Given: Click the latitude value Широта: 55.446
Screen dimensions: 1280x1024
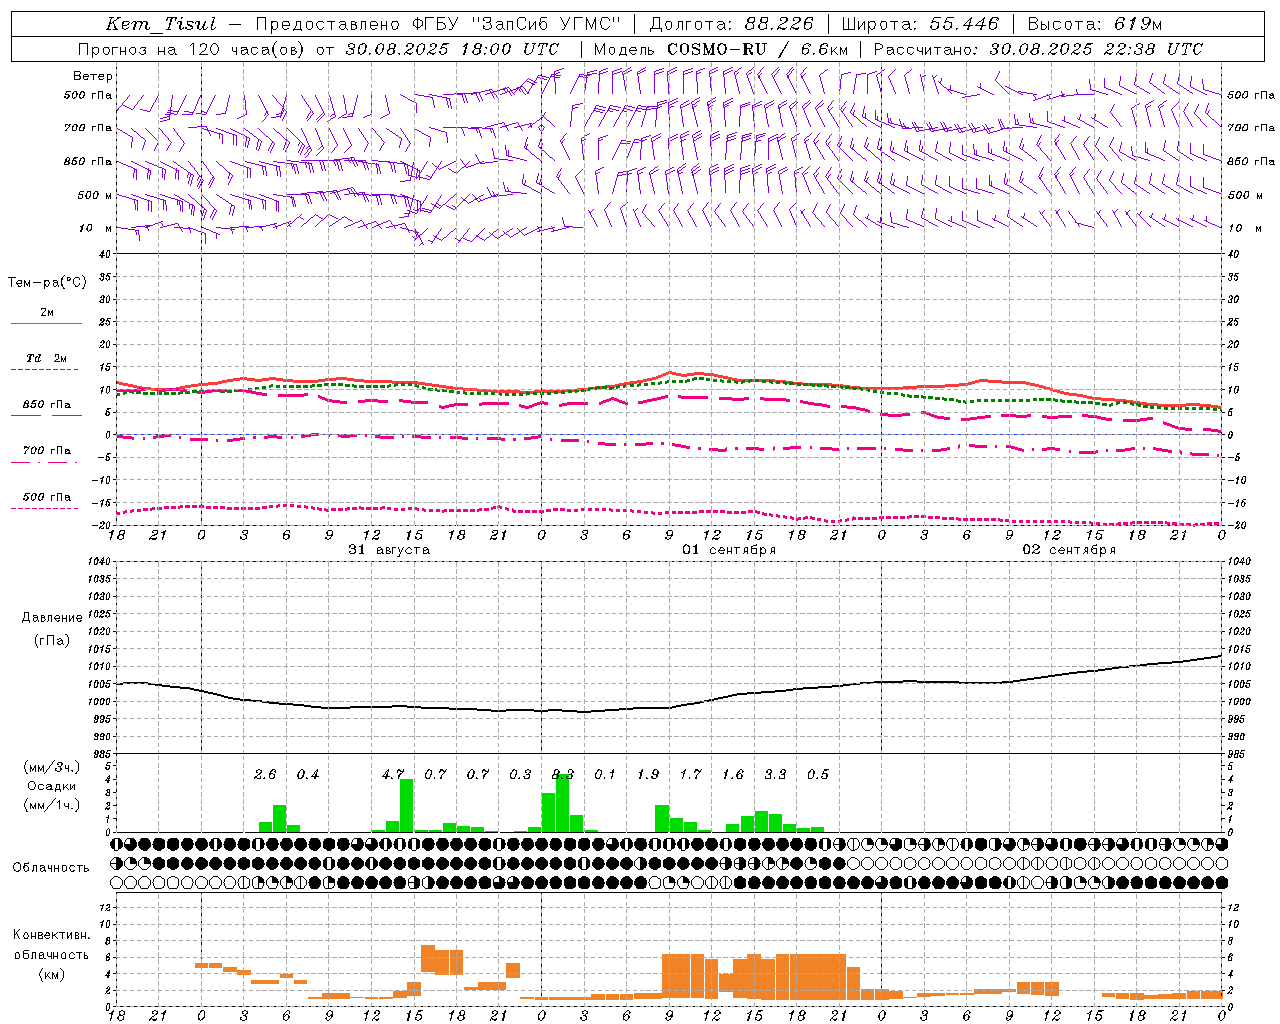Looking at the screenshot, I should 920,24.
